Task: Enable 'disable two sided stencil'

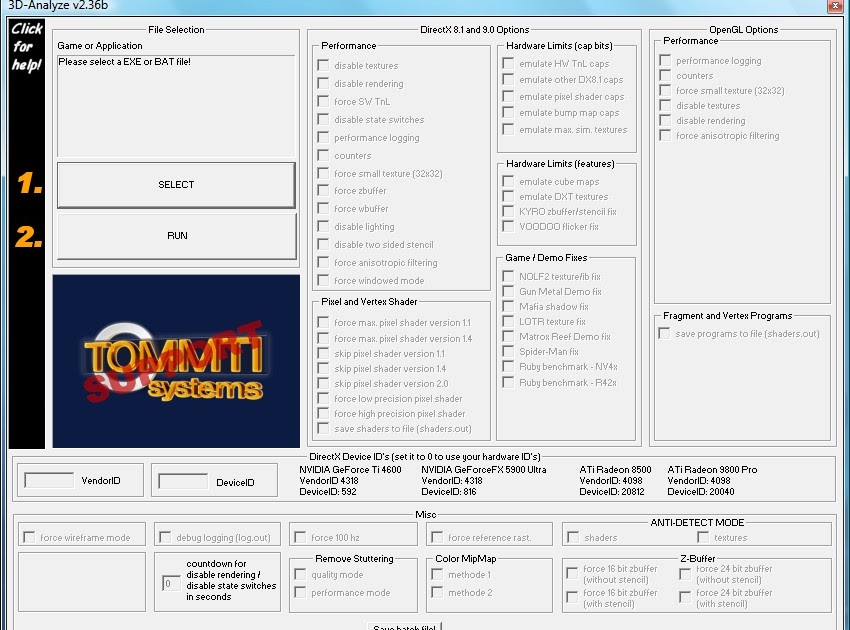Action: (323, 244)
